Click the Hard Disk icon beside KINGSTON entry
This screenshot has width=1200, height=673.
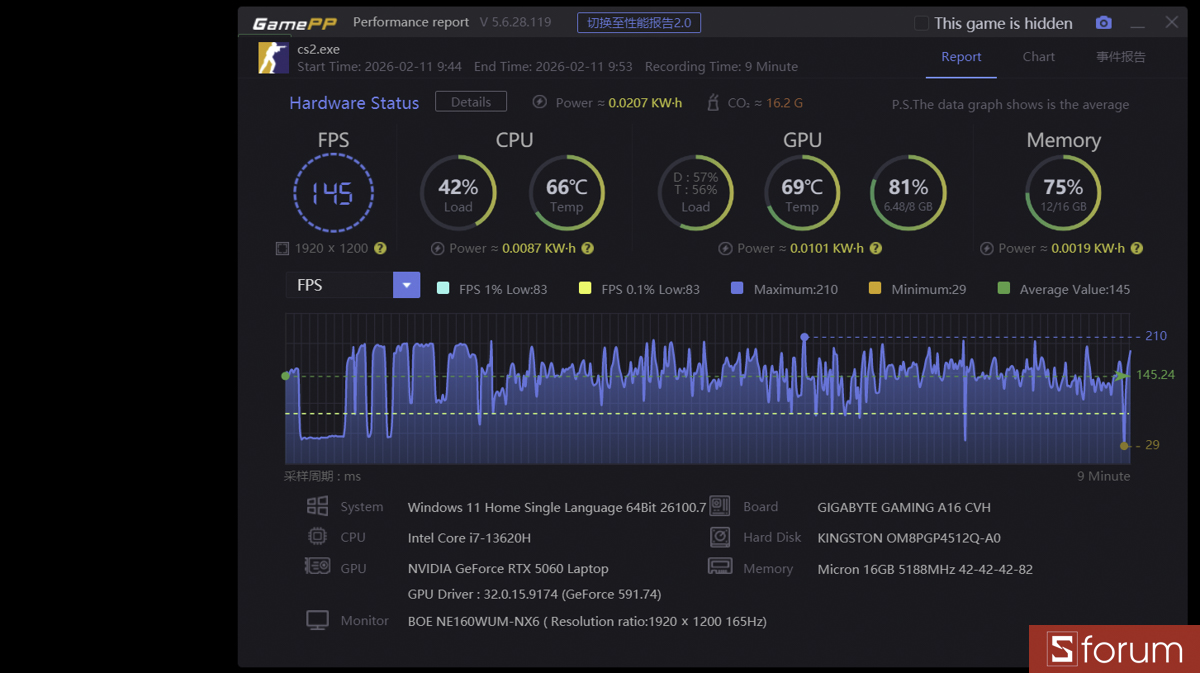(x=718, y=537)
